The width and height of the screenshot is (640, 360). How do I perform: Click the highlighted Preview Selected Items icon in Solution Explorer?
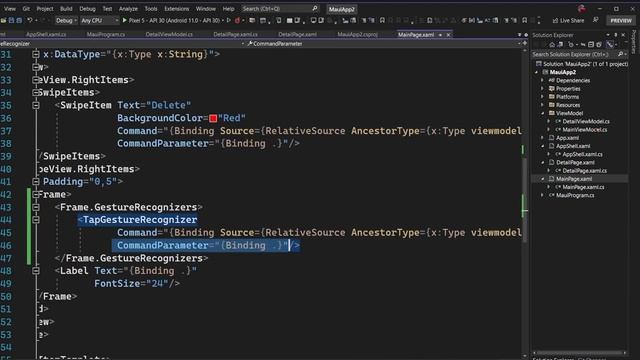tap(609, 44)
